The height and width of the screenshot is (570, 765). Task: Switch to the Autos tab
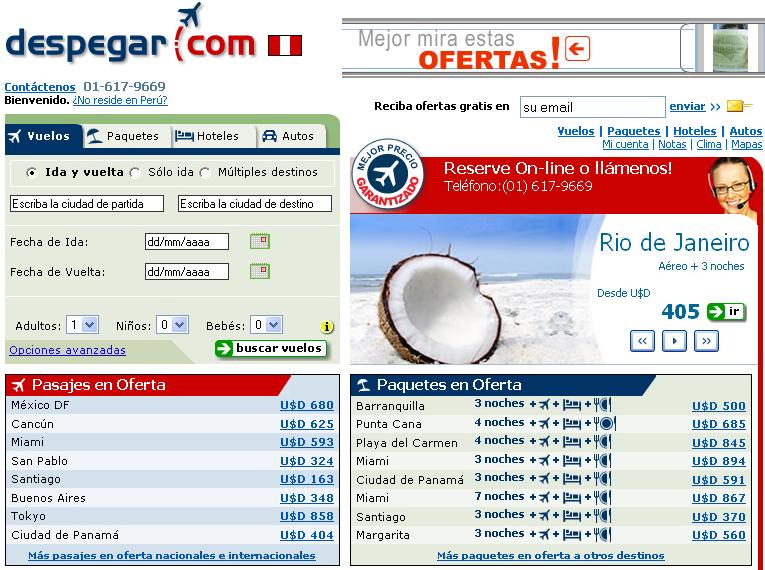(x=290, y=136)
